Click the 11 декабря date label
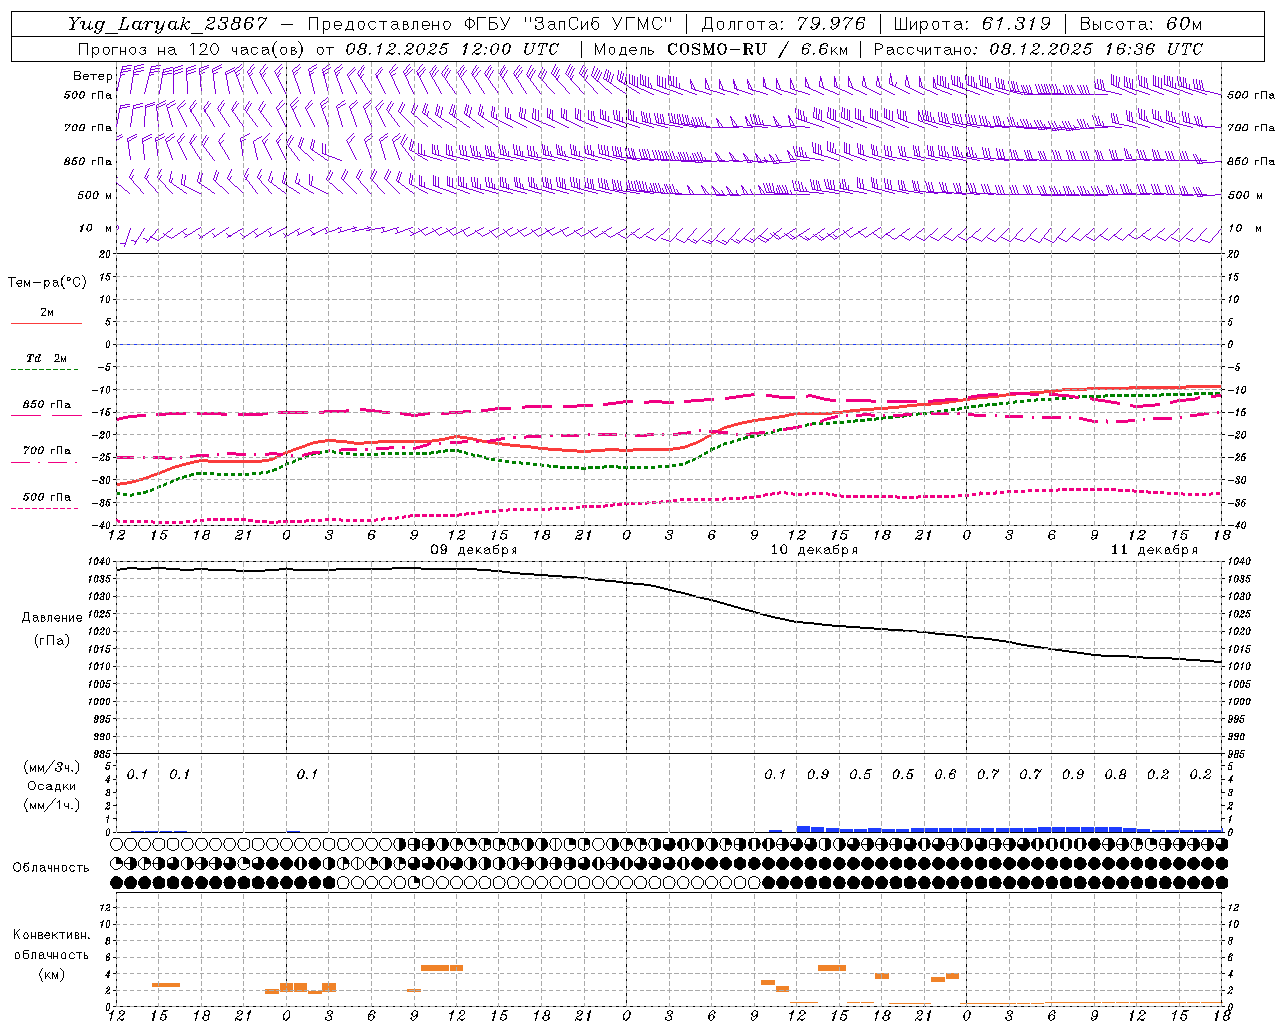This screenshot has height=1024, width=1280. click(x=1154, y=550)
